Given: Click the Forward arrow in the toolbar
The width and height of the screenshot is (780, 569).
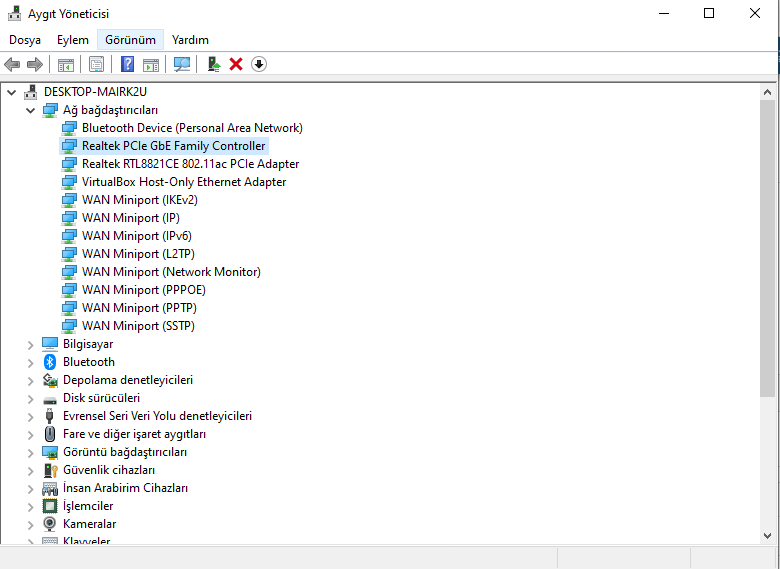Looking at the screenshot, I should coord(35,64).
